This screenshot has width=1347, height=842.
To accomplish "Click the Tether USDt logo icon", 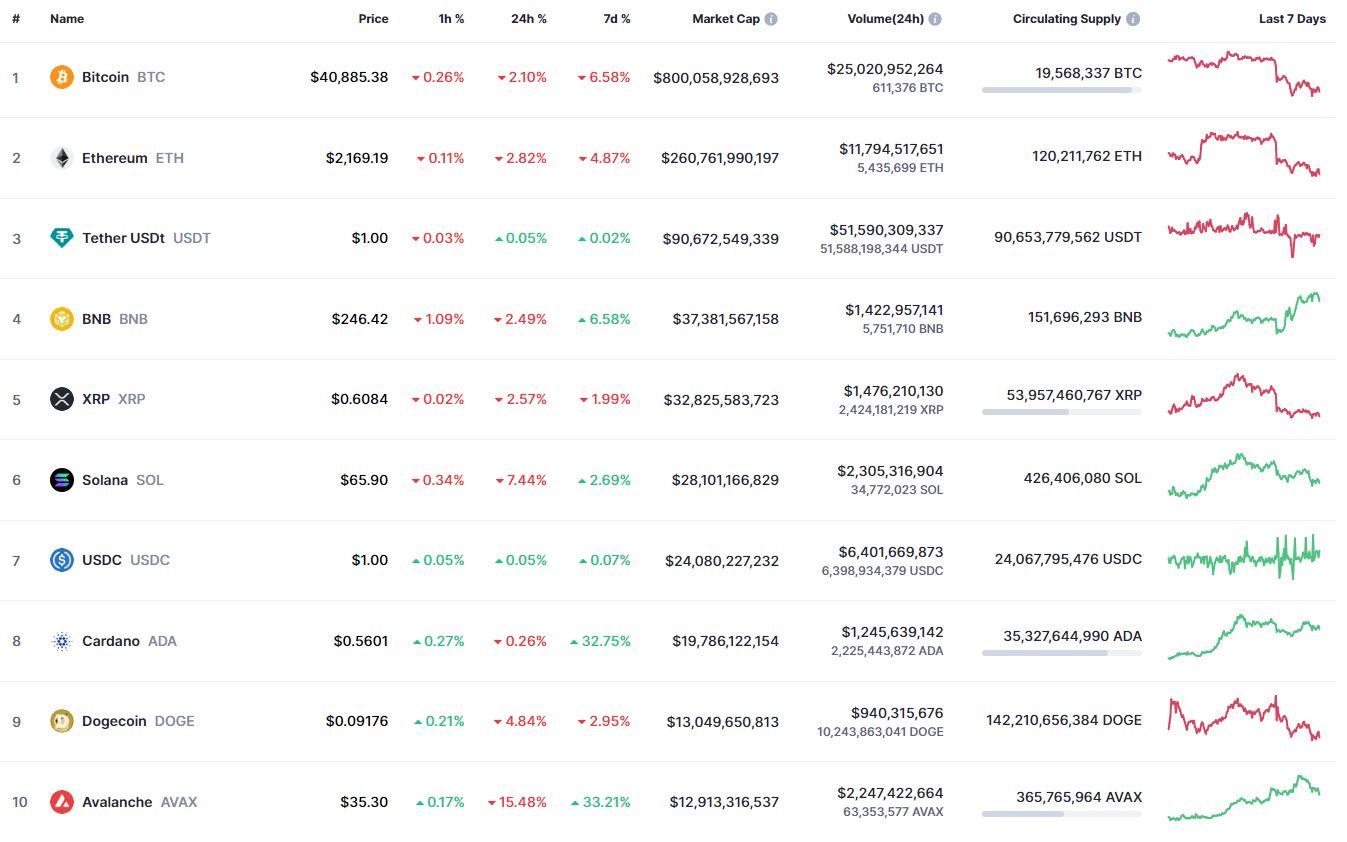I will pyautogui.click(x=62, y=238).
